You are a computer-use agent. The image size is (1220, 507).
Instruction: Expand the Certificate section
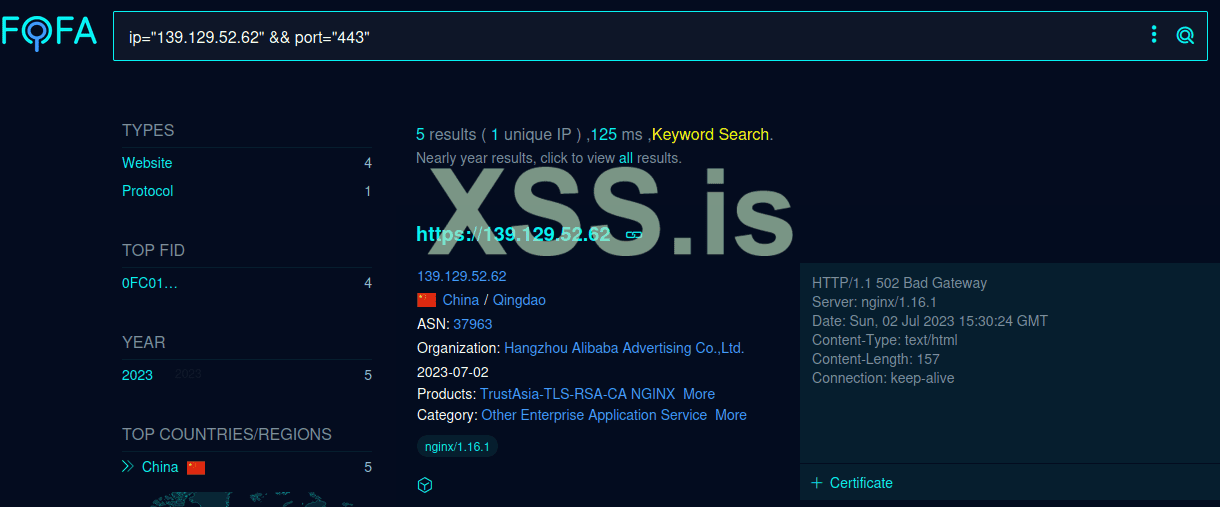point(852,483)
